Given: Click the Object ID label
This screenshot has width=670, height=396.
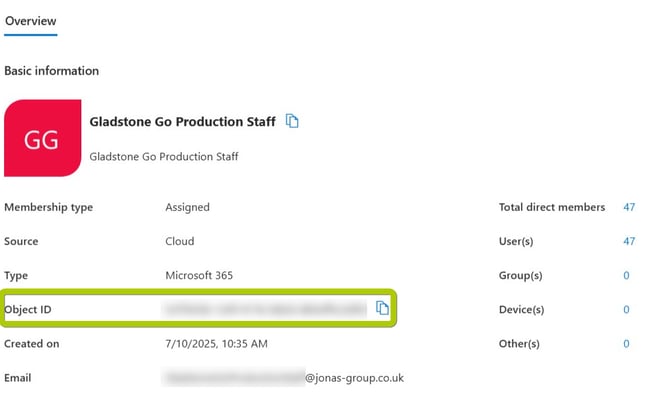Looking at the screenshot, I should tap(28, 310).
